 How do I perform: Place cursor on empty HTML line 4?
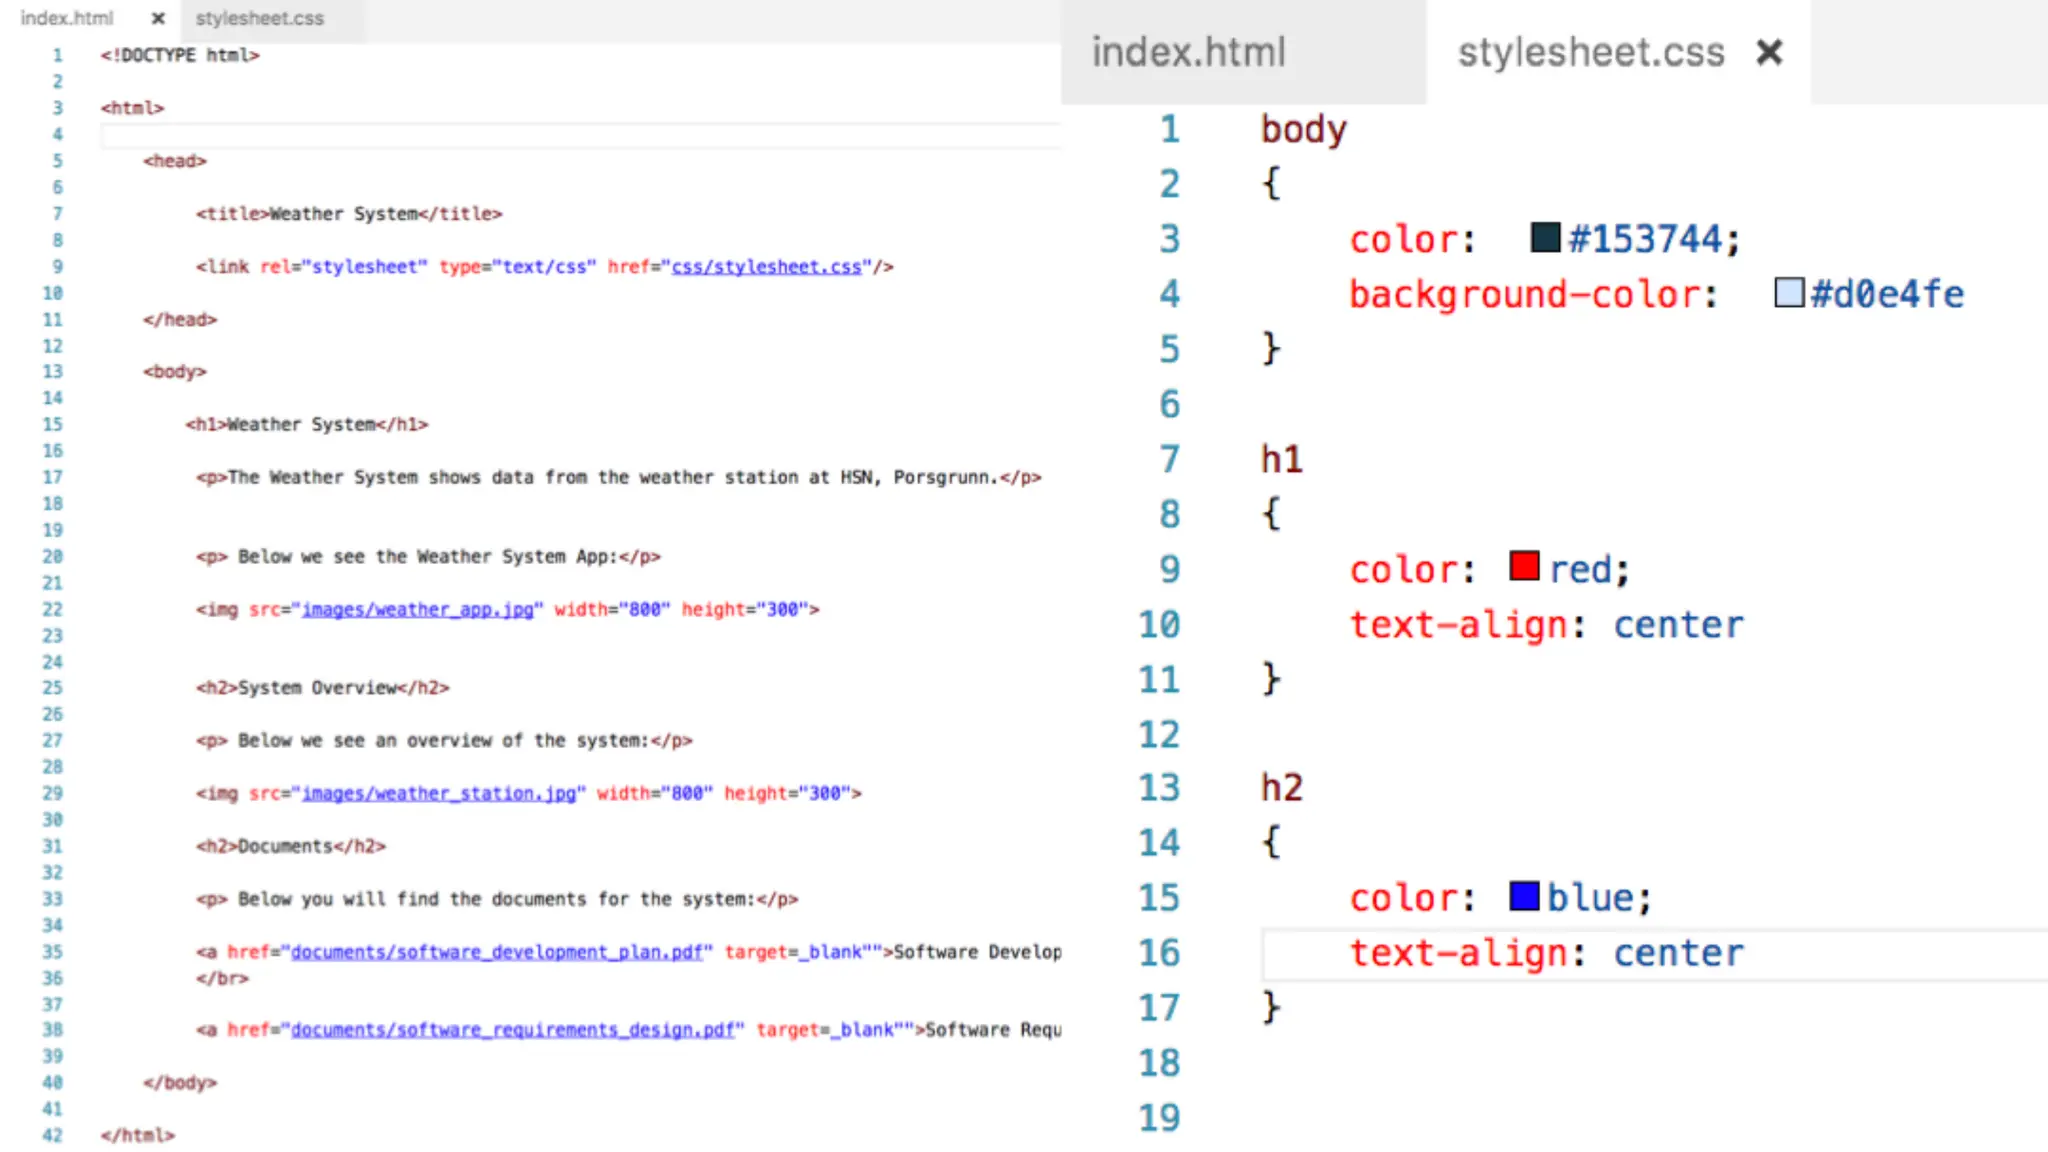400,134
